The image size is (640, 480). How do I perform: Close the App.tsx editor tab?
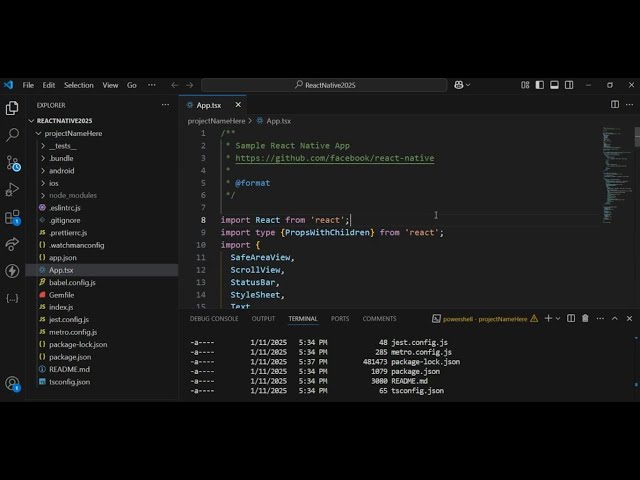[238, 105]
